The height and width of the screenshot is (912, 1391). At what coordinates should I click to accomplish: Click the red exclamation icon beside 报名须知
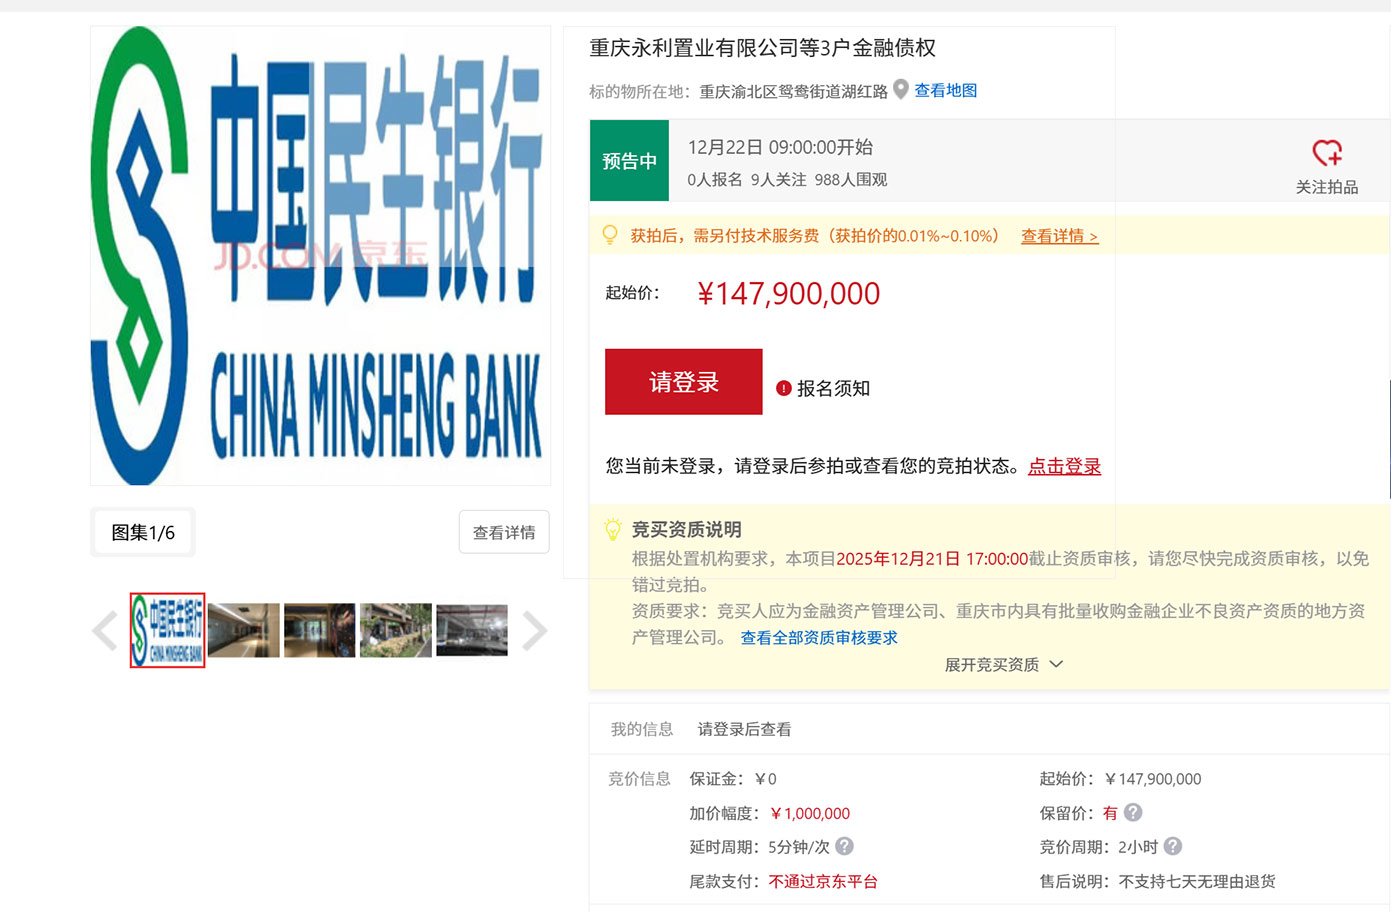(x=784, y=388)
